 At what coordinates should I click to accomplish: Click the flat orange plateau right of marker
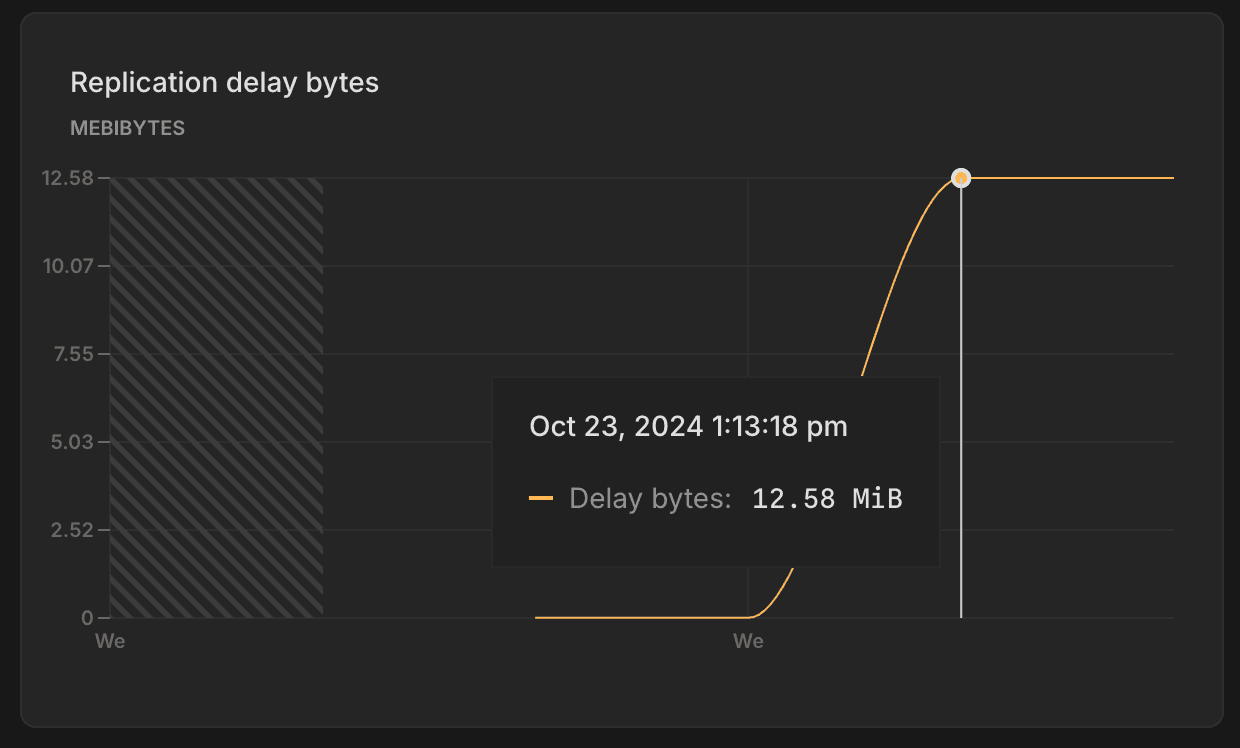(1070, 178)
